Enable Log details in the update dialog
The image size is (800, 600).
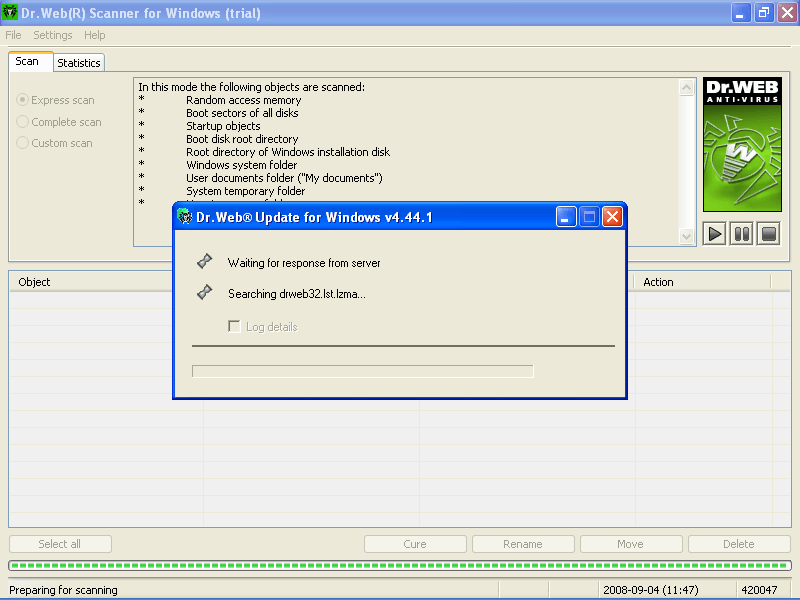click(234, 327)
